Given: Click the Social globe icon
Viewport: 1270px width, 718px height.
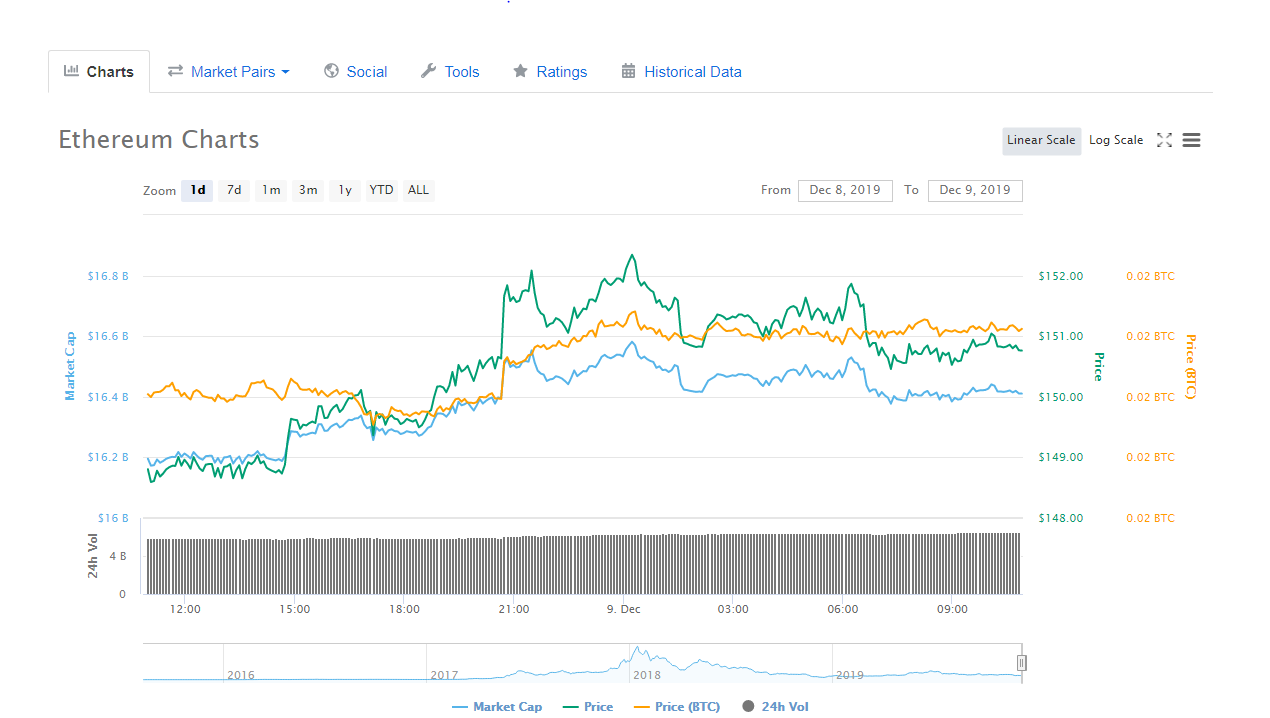Looking at the screenshot, I should [x=331, y=71].
